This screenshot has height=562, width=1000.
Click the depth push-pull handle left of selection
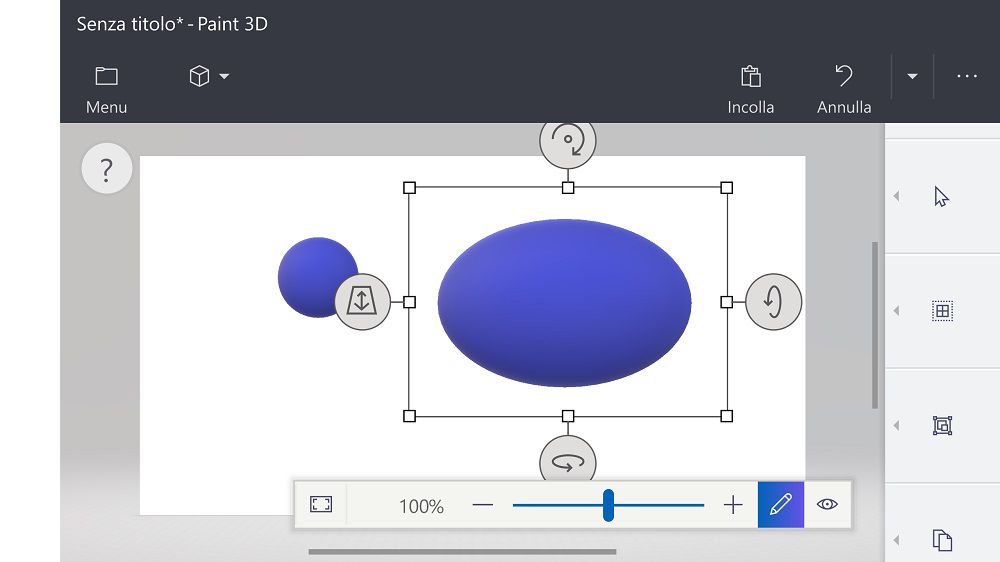coord(361,301)
